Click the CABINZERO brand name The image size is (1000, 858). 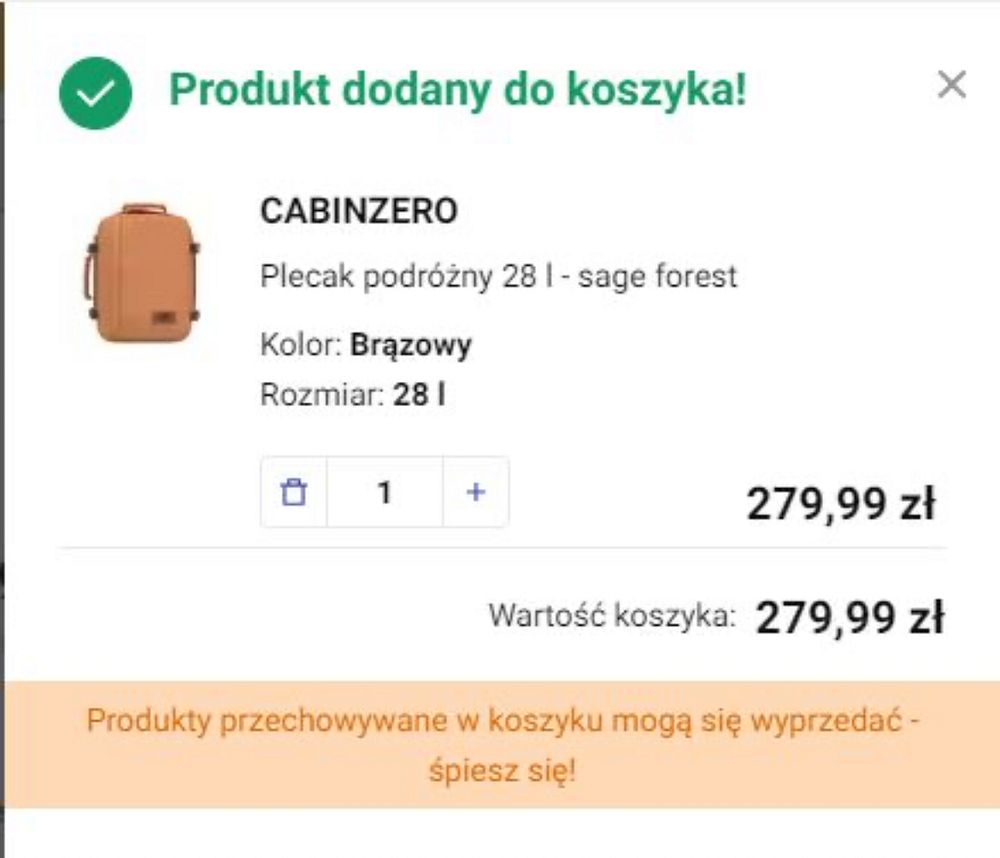[x=359, y=211]
